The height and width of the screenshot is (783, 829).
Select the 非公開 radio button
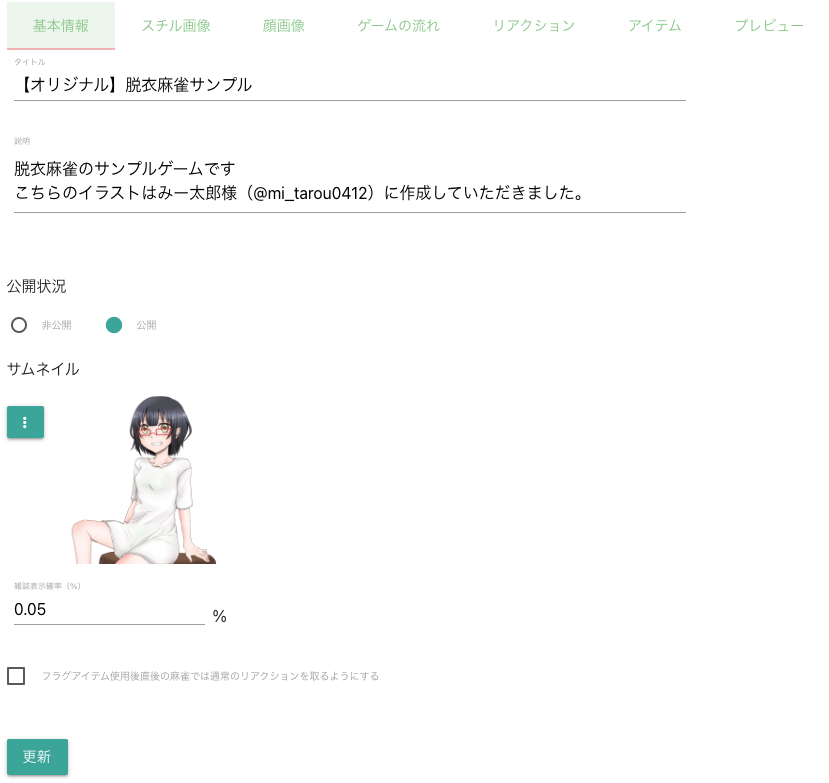[x=19, y=325]
